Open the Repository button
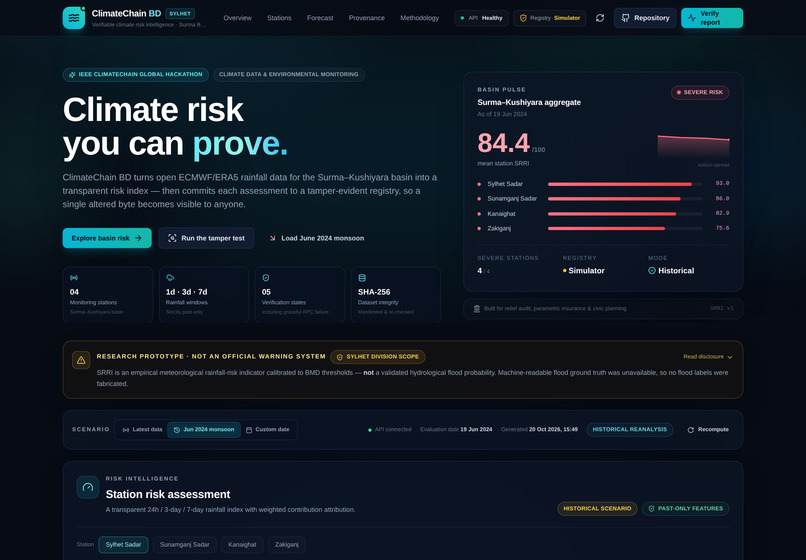 [645, 18]
